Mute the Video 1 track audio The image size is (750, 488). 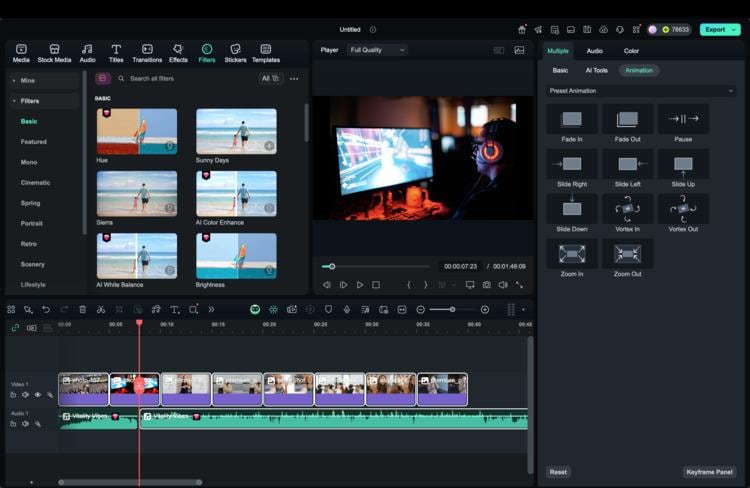(25, 395)
